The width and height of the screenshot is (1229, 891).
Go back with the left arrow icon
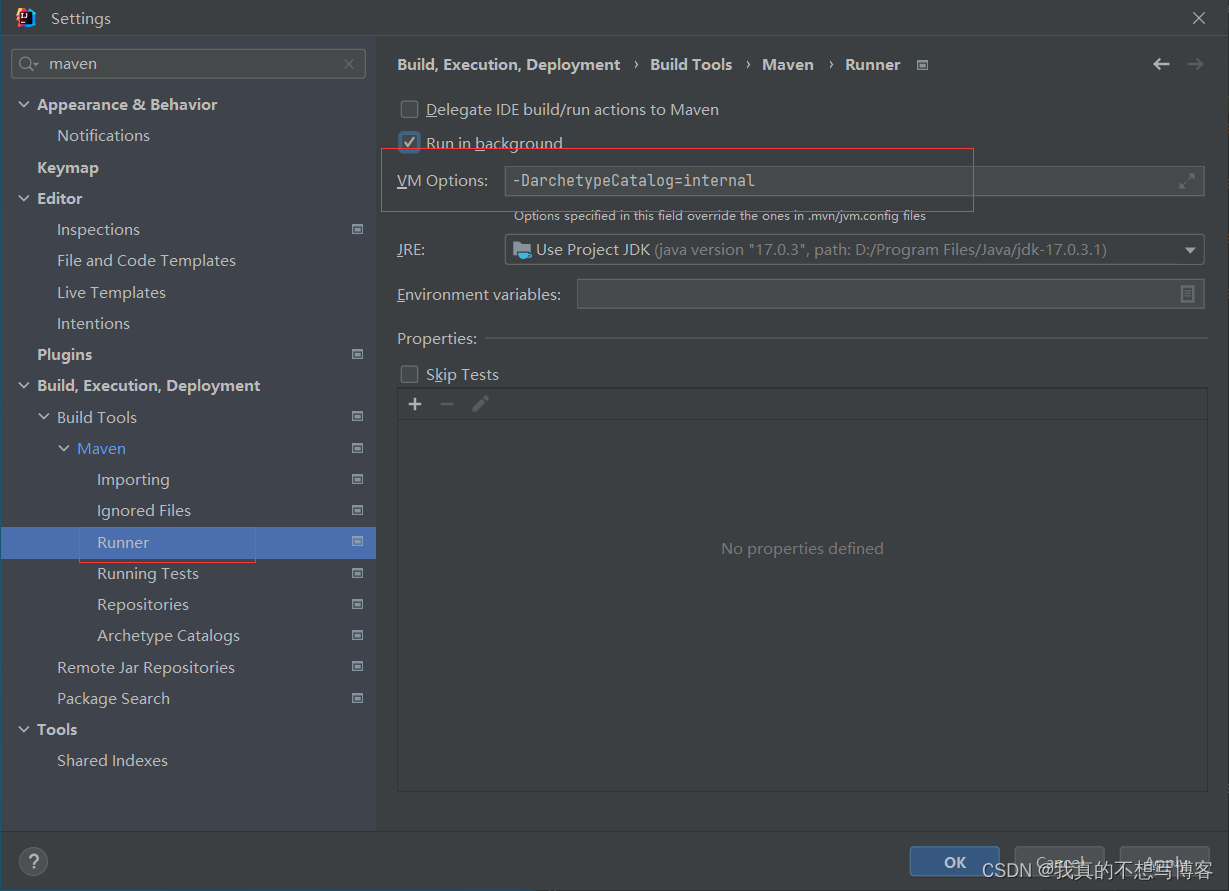[1161, 64]
